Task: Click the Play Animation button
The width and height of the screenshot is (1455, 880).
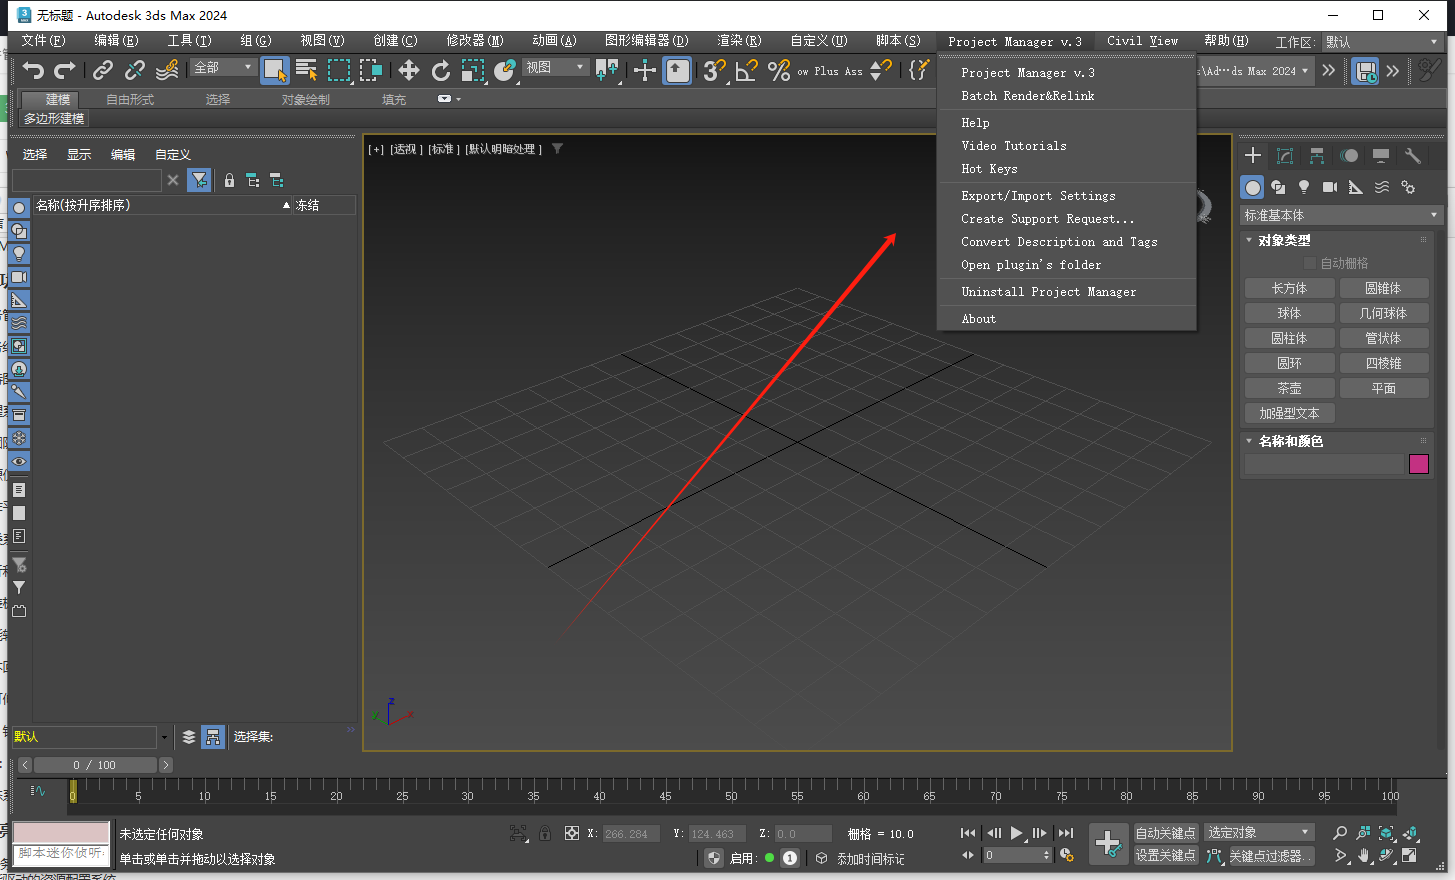Action: tap(1016, 833)
